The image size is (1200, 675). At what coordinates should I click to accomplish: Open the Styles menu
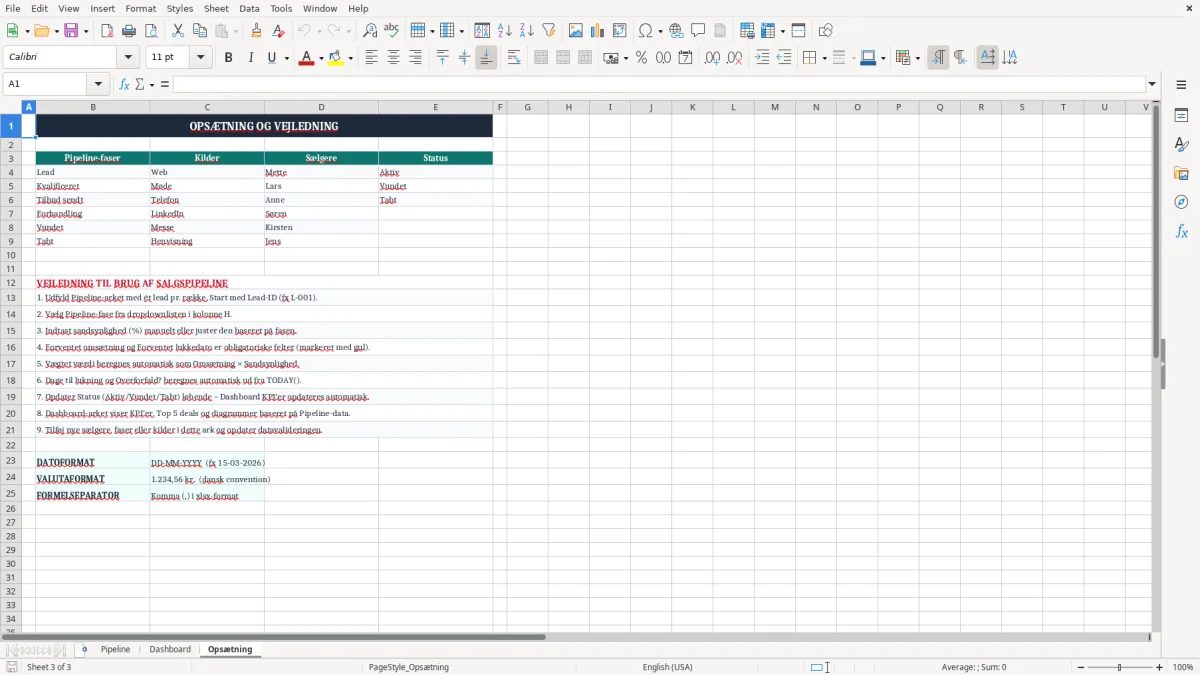180,8
